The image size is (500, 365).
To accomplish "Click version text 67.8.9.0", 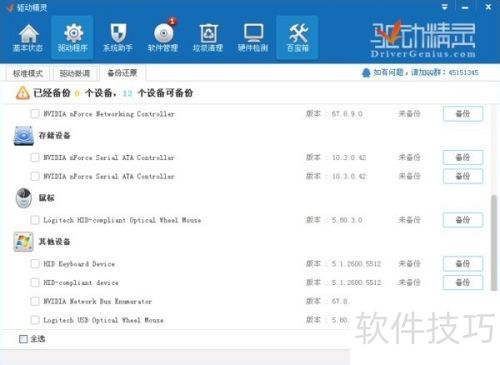I will point(347,114).
